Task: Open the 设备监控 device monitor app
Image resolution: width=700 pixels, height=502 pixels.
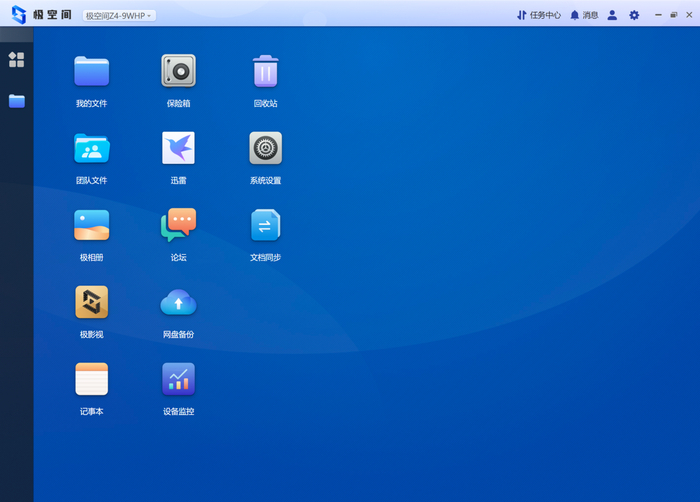Action: click(178, 380)
